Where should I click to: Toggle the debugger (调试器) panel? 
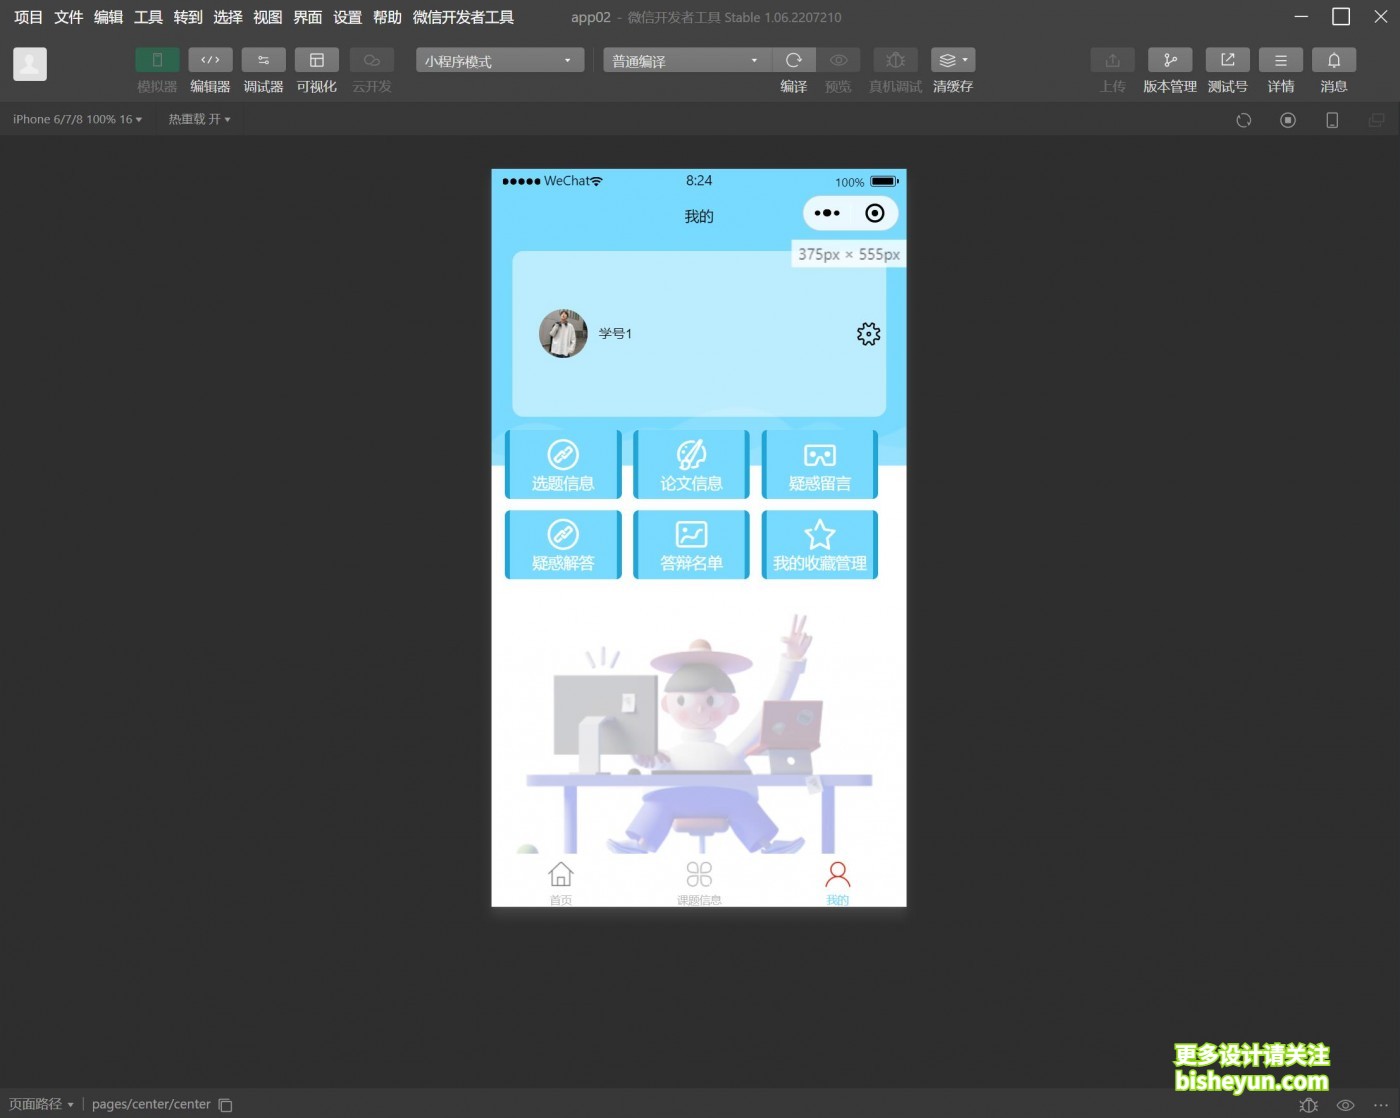pos(263,61)
